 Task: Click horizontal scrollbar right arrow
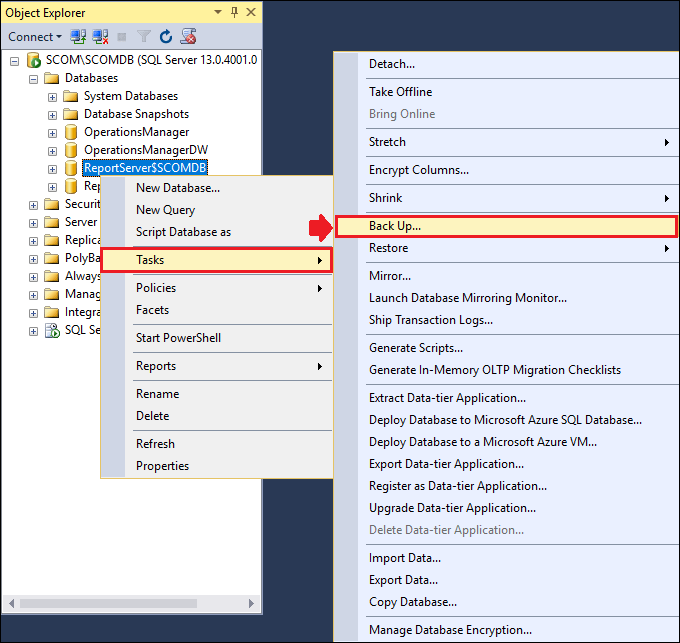pos(251,603)
